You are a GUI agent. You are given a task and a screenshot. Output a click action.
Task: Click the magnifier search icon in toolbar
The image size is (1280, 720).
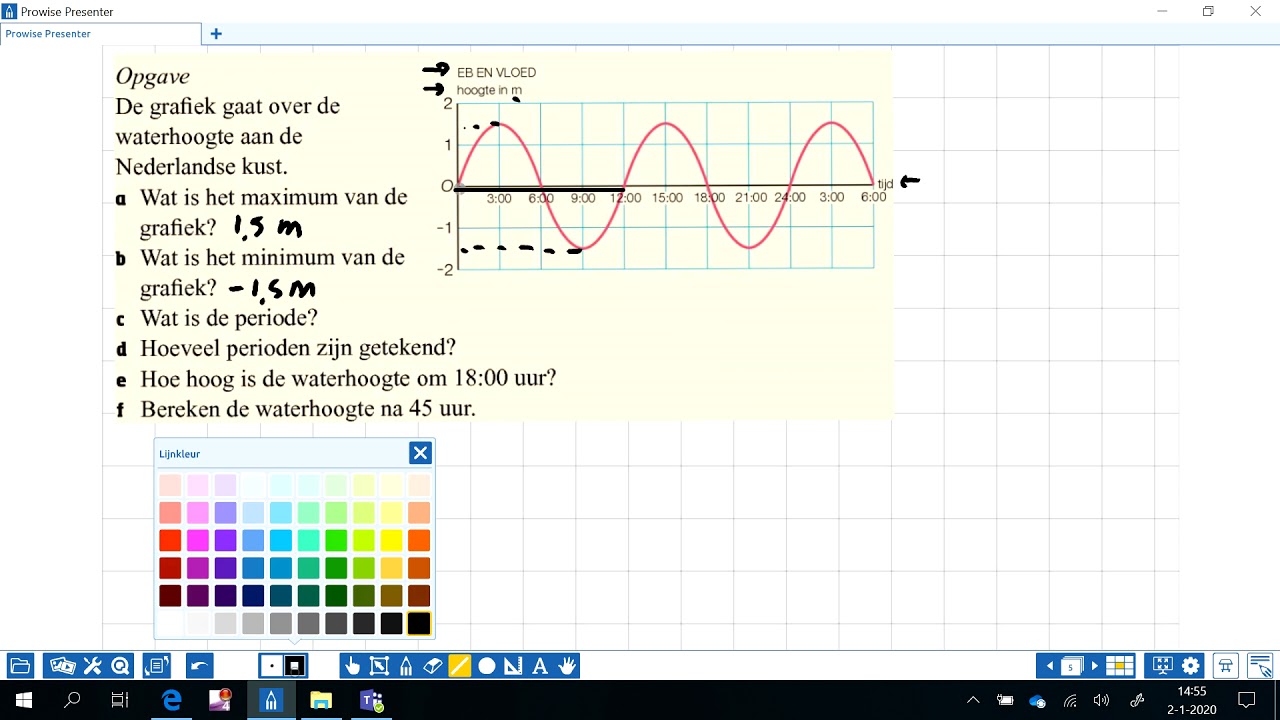pyautogui.click(x=121, y=666)
